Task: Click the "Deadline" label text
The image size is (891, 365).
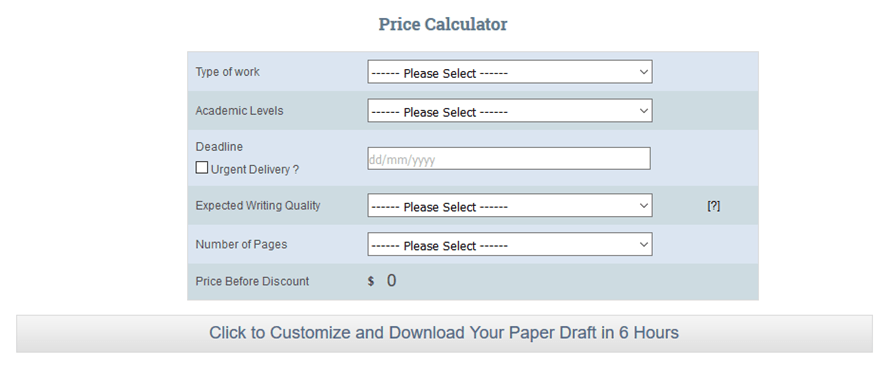Action: point(219,147)
